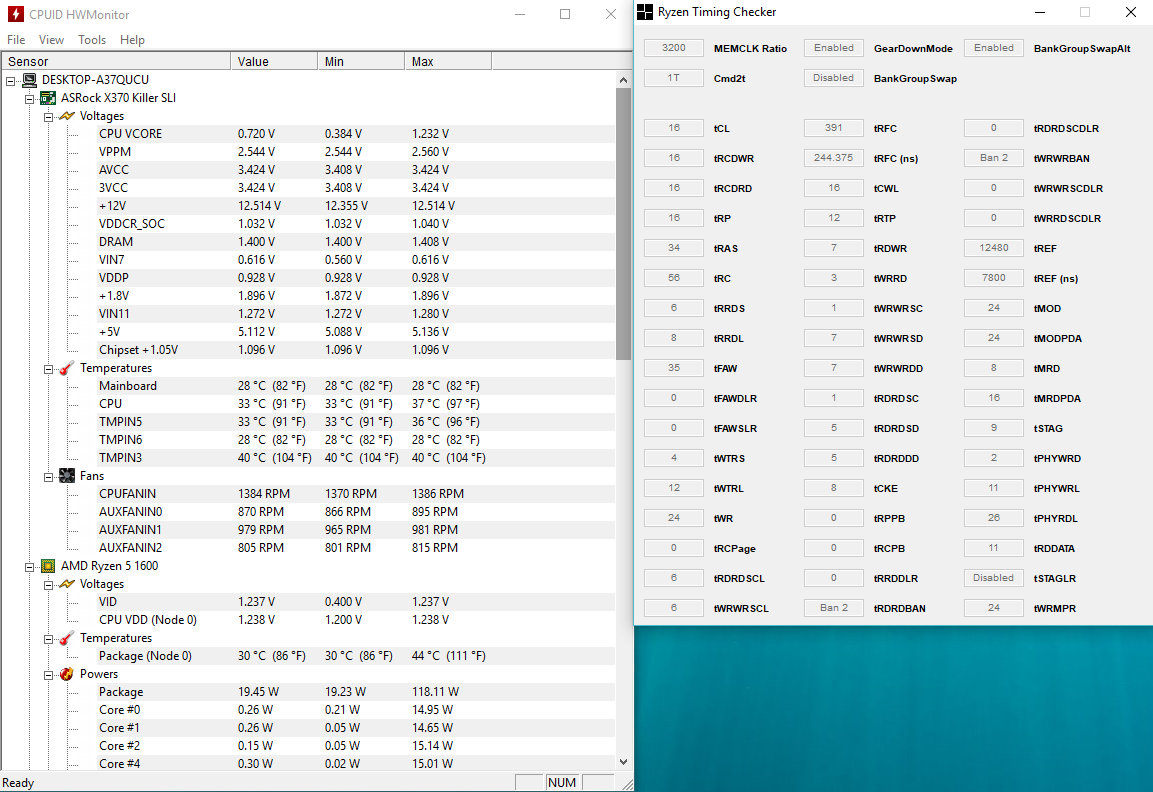Click the DESKTOP-A37QUCU computer icon
1153x792 pixels.
tap(30, 79)
